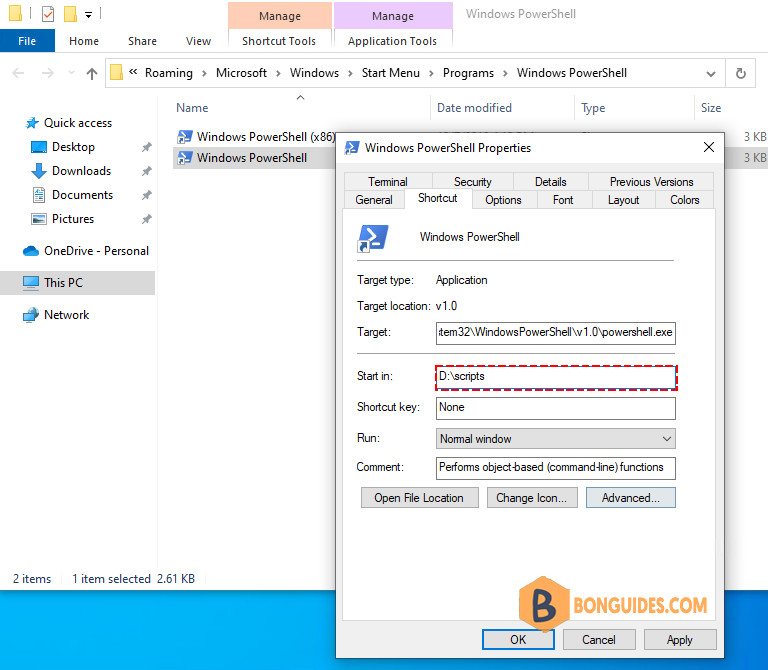Click the Target path input field
Image resolution: width=768 pixels, height=670 pixels.
[555, 333]
